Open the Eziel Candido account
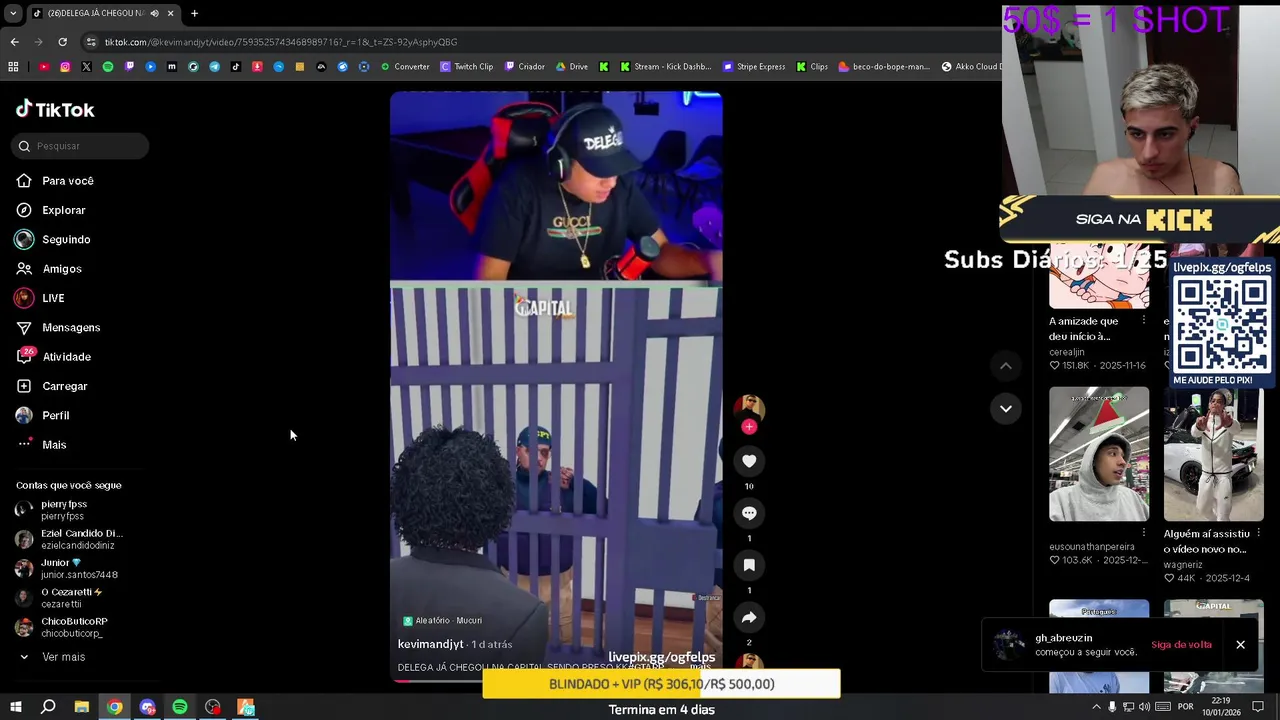This screenshot has width=1280, height=720. pos(69,539)
